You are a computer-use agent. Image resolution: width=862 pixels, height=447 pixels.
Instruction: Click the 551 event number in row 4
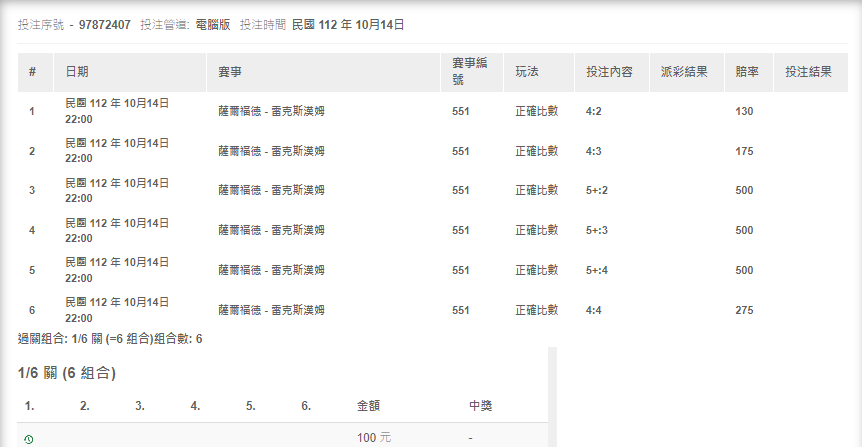(461, 230)
